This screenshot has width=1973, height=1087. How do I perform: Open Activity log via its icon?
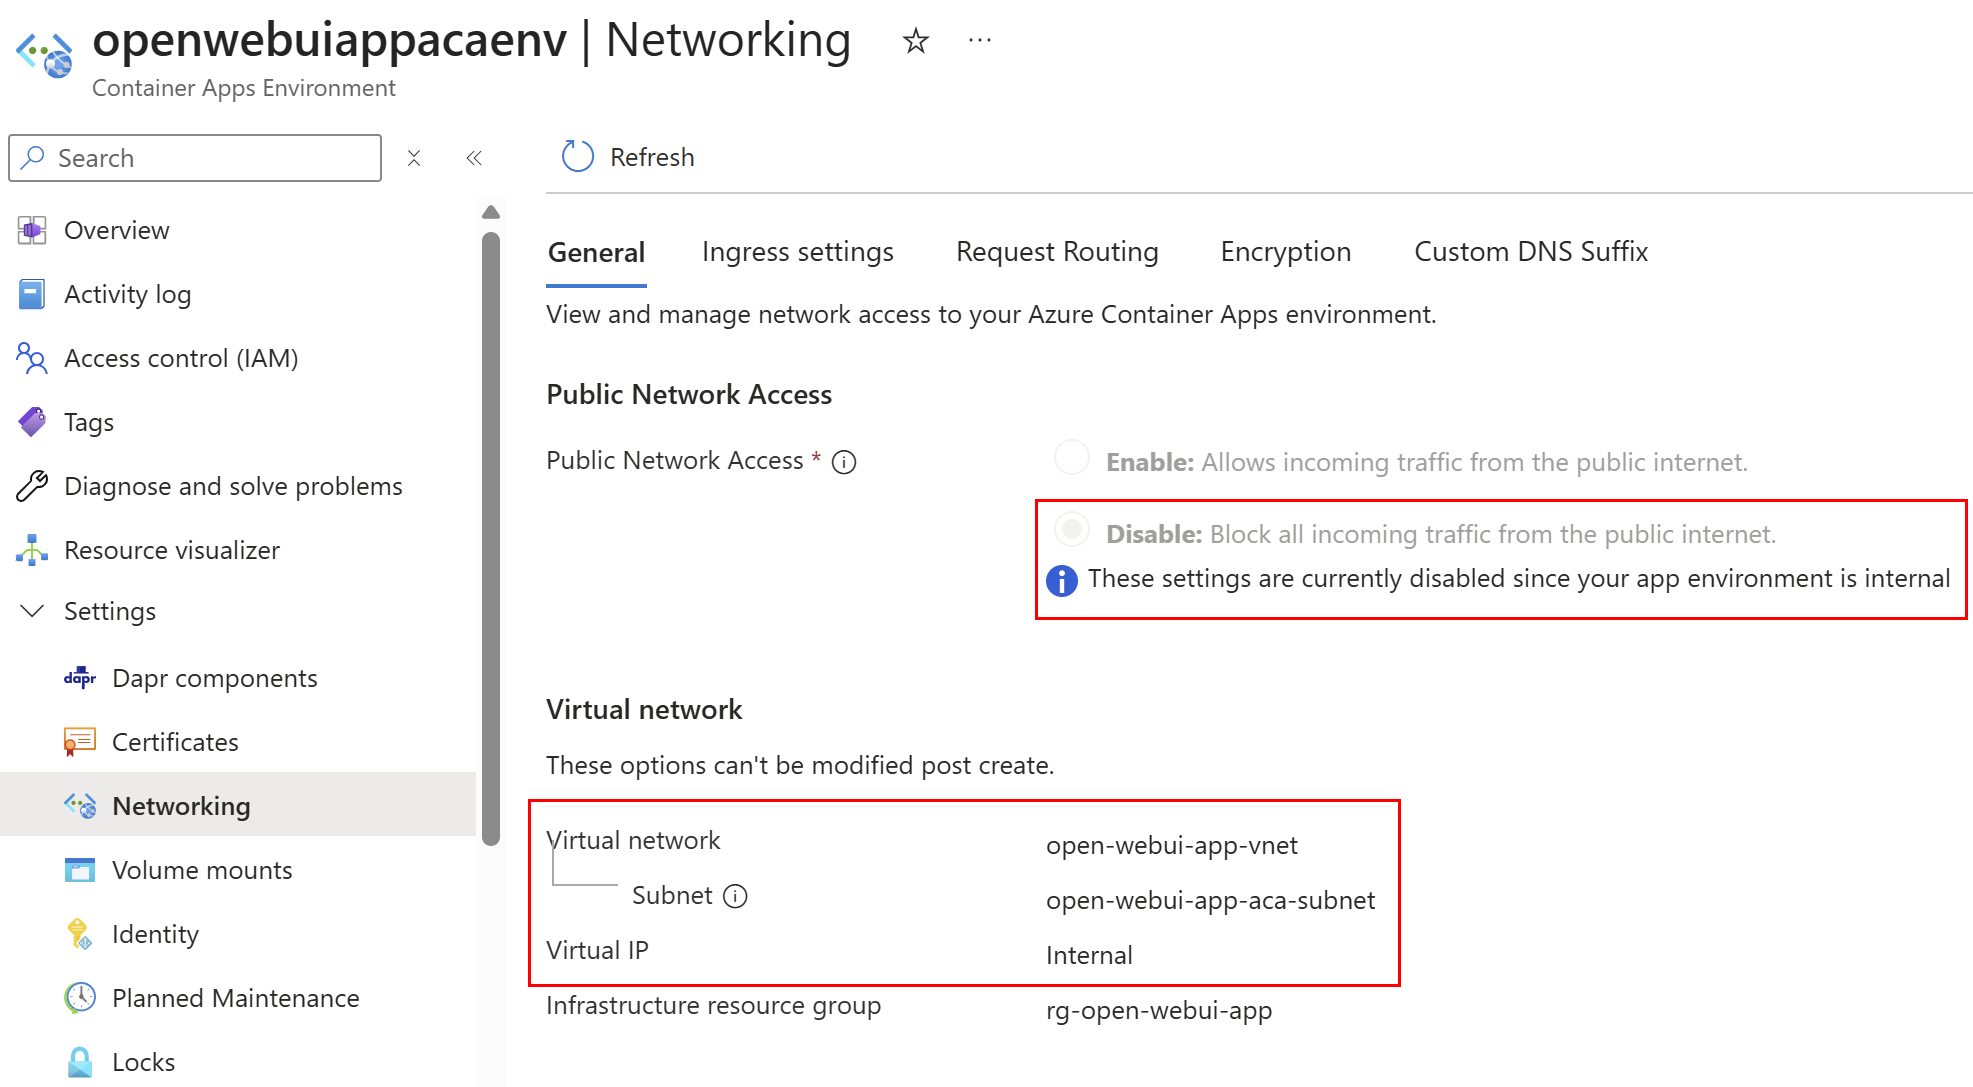tap(32, 294)
